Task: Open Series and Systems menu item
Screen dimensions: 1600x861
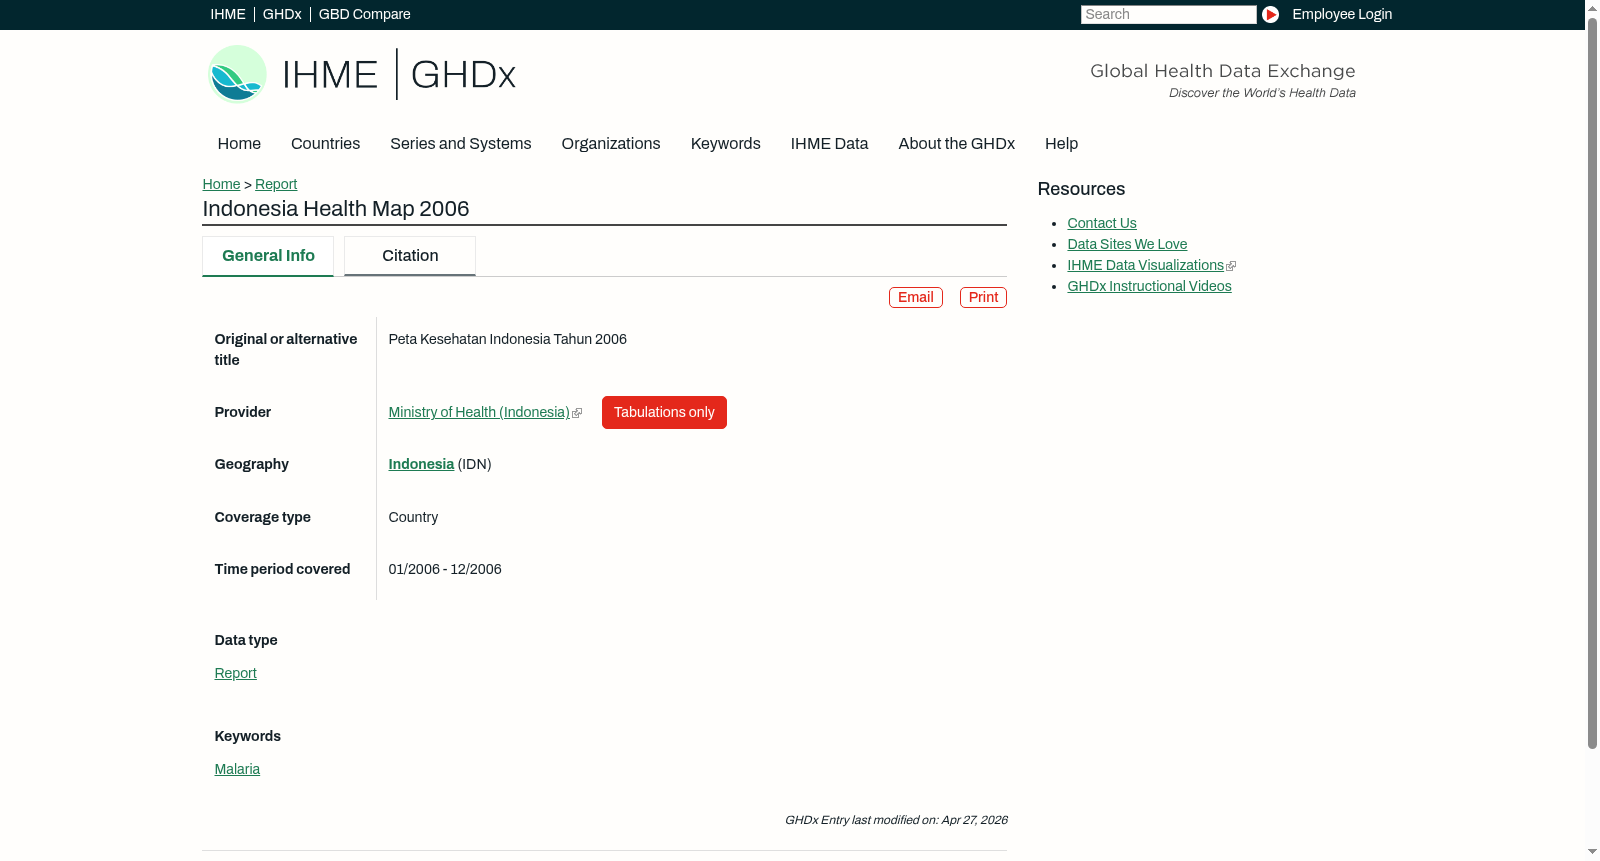Action: click(x=460, y=143)
